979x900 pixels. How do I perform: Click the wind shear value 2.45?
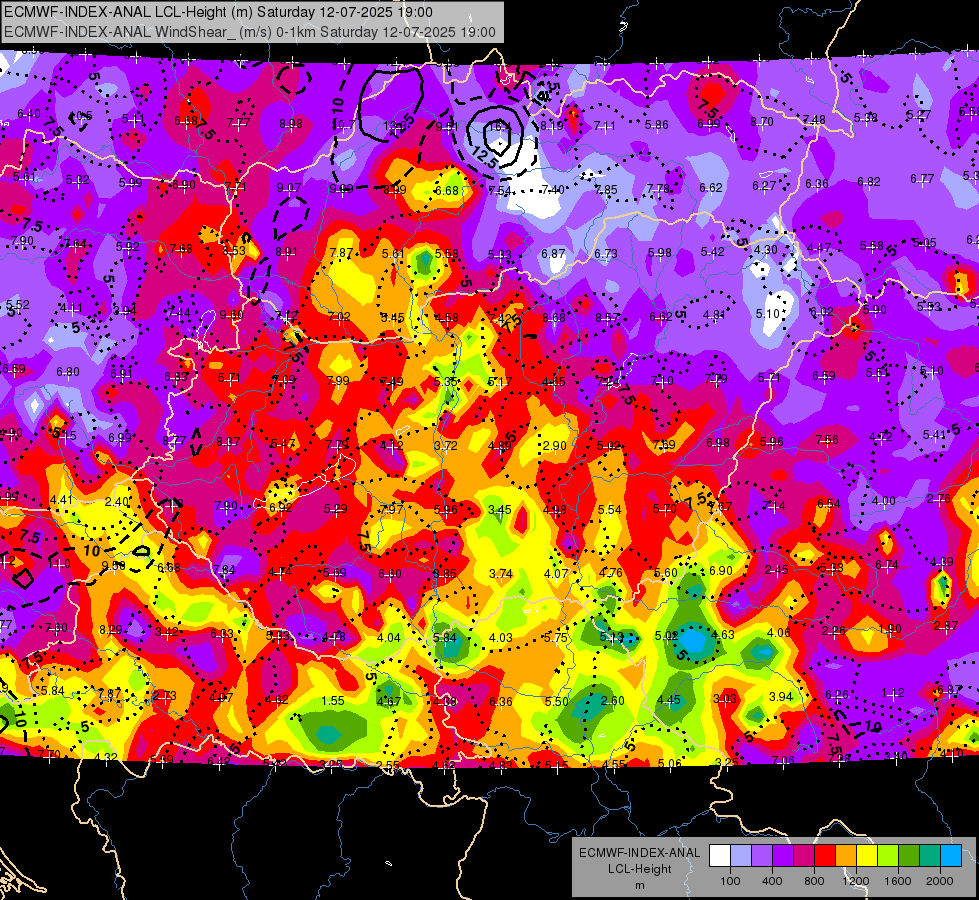[777, 570]
